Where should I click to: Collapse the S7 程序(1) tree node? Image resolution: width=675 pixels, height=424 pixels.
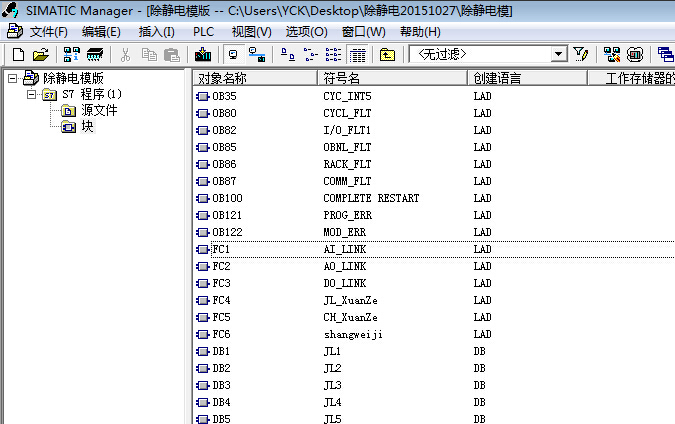click(x=31, y=94)
